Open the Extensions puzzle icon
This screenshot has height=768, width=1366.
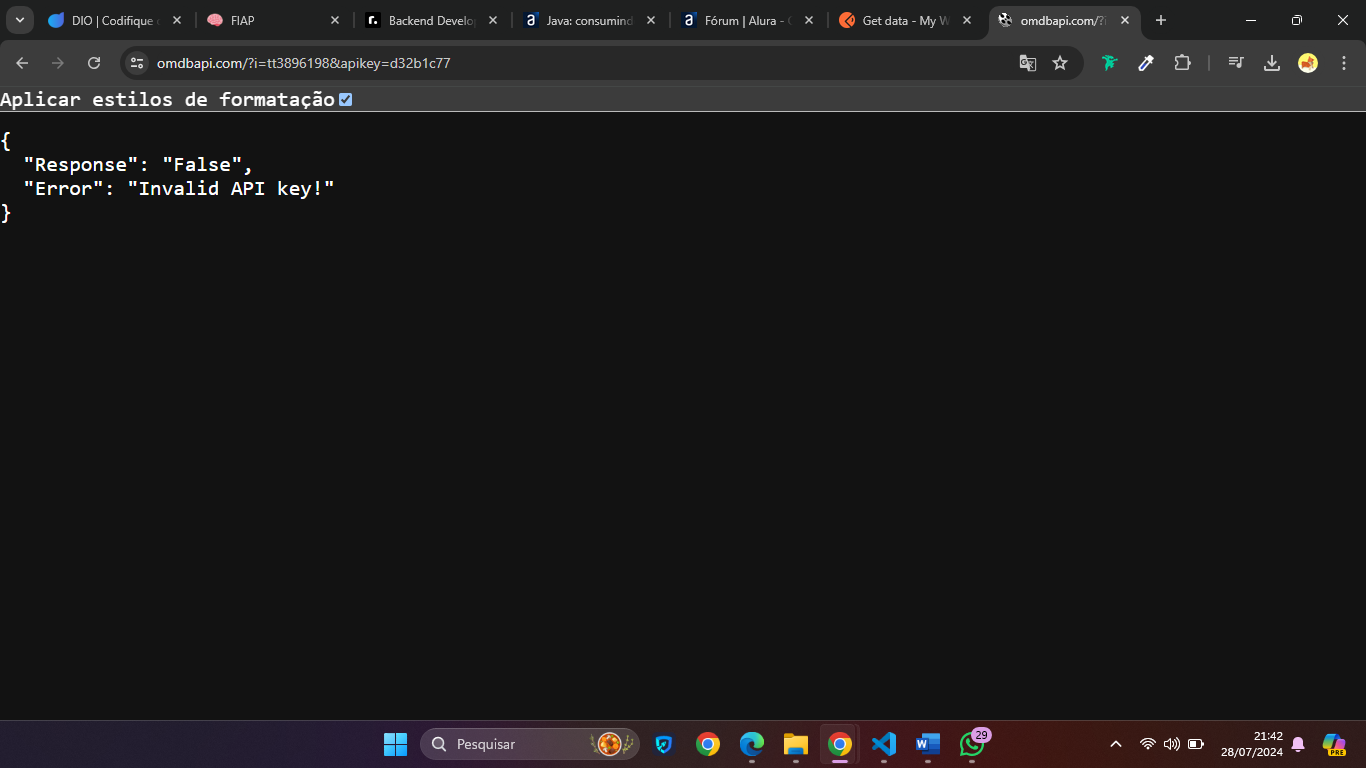click(1183, 63)
